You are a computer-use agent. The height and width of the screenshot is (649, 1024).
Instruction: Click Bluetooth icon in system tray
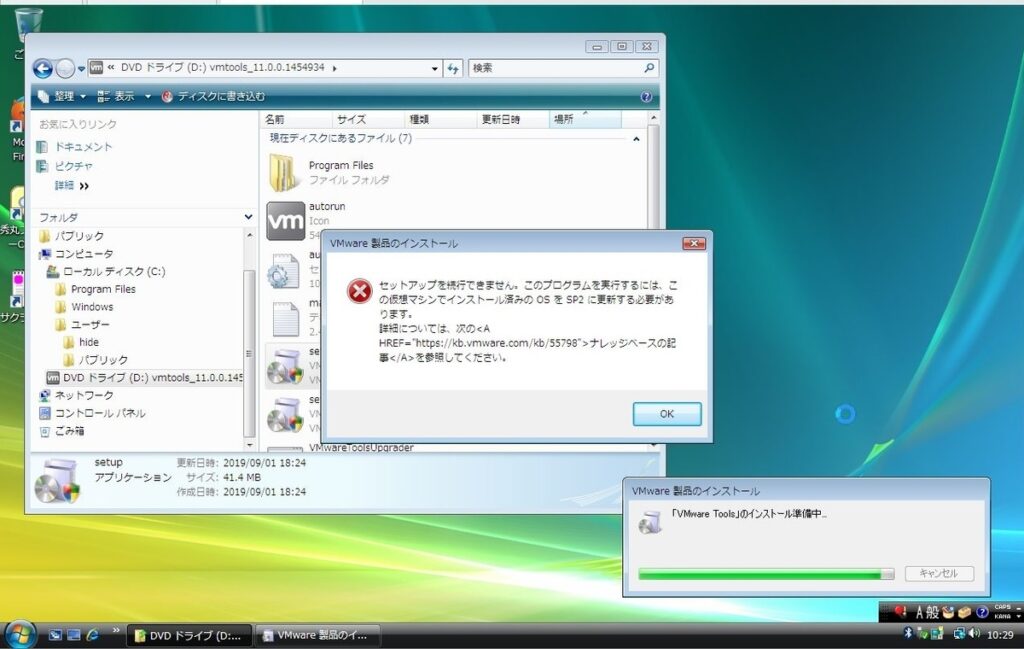pos(908,634)
